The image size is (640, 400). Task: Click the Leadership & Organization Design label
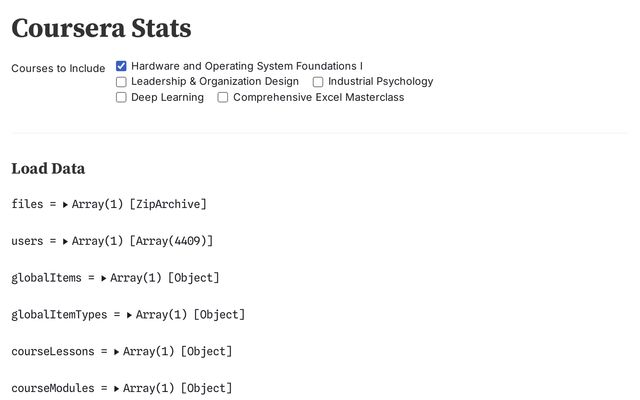pos(214,82)
